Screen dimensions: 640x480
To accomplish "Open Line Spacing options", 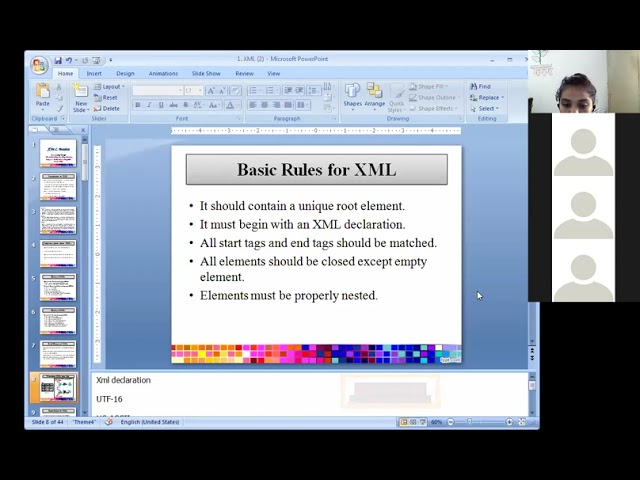I will click(313, 90).
